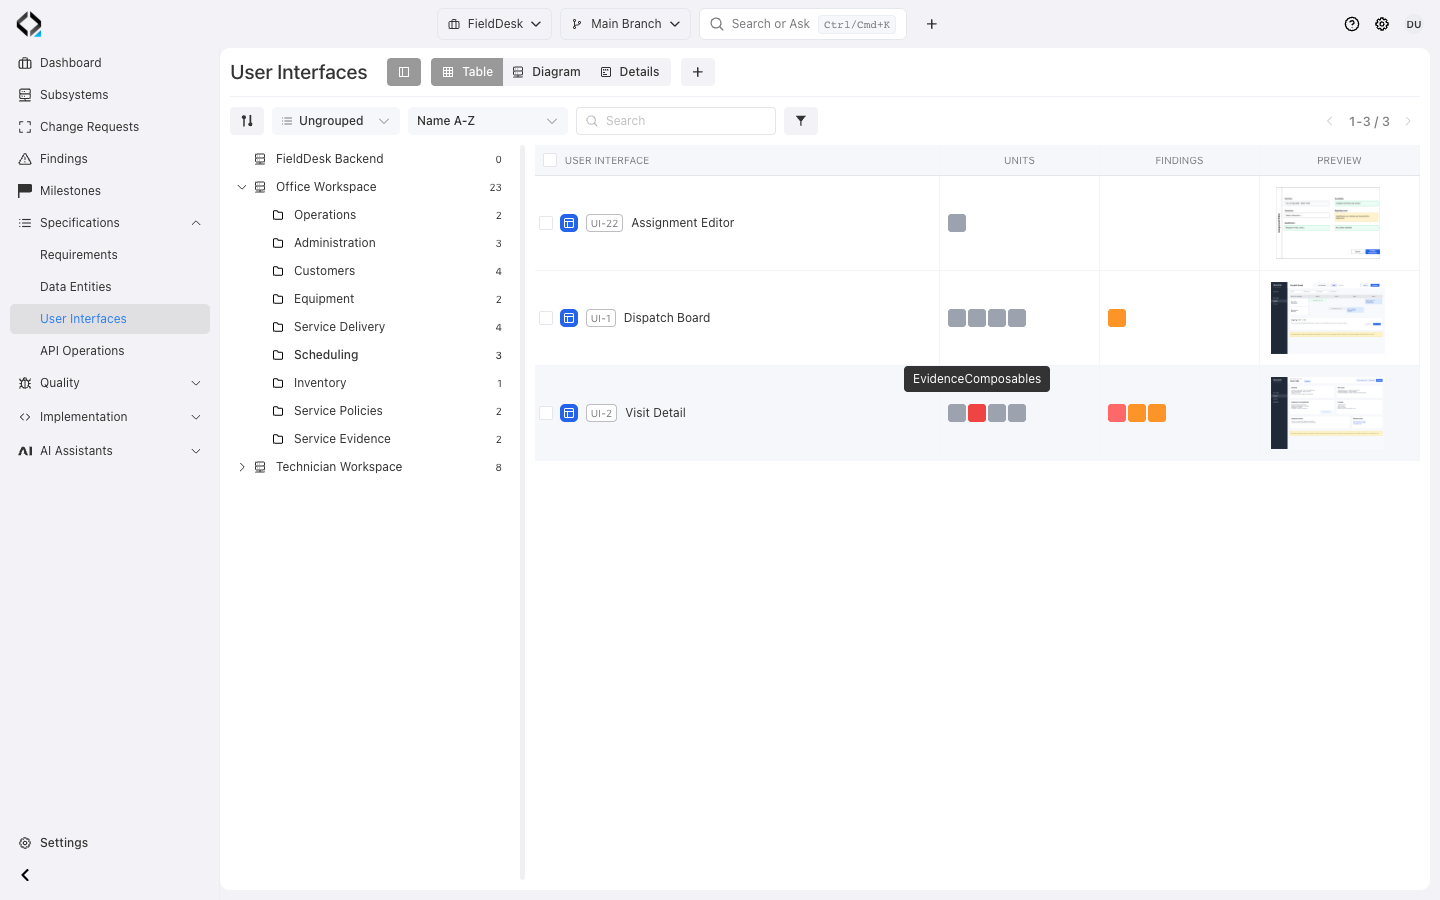Viewport: 1440px width, 900px height.
Task: Click the interface list Search field
Action: point(676,121)
